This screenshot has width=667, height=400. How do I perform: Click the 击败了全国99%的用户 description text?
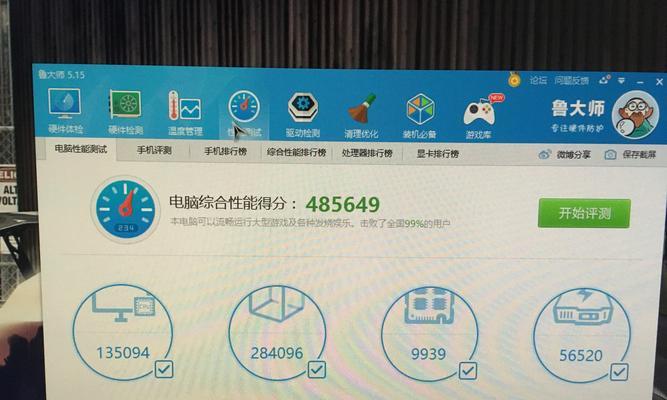(405, 223)
